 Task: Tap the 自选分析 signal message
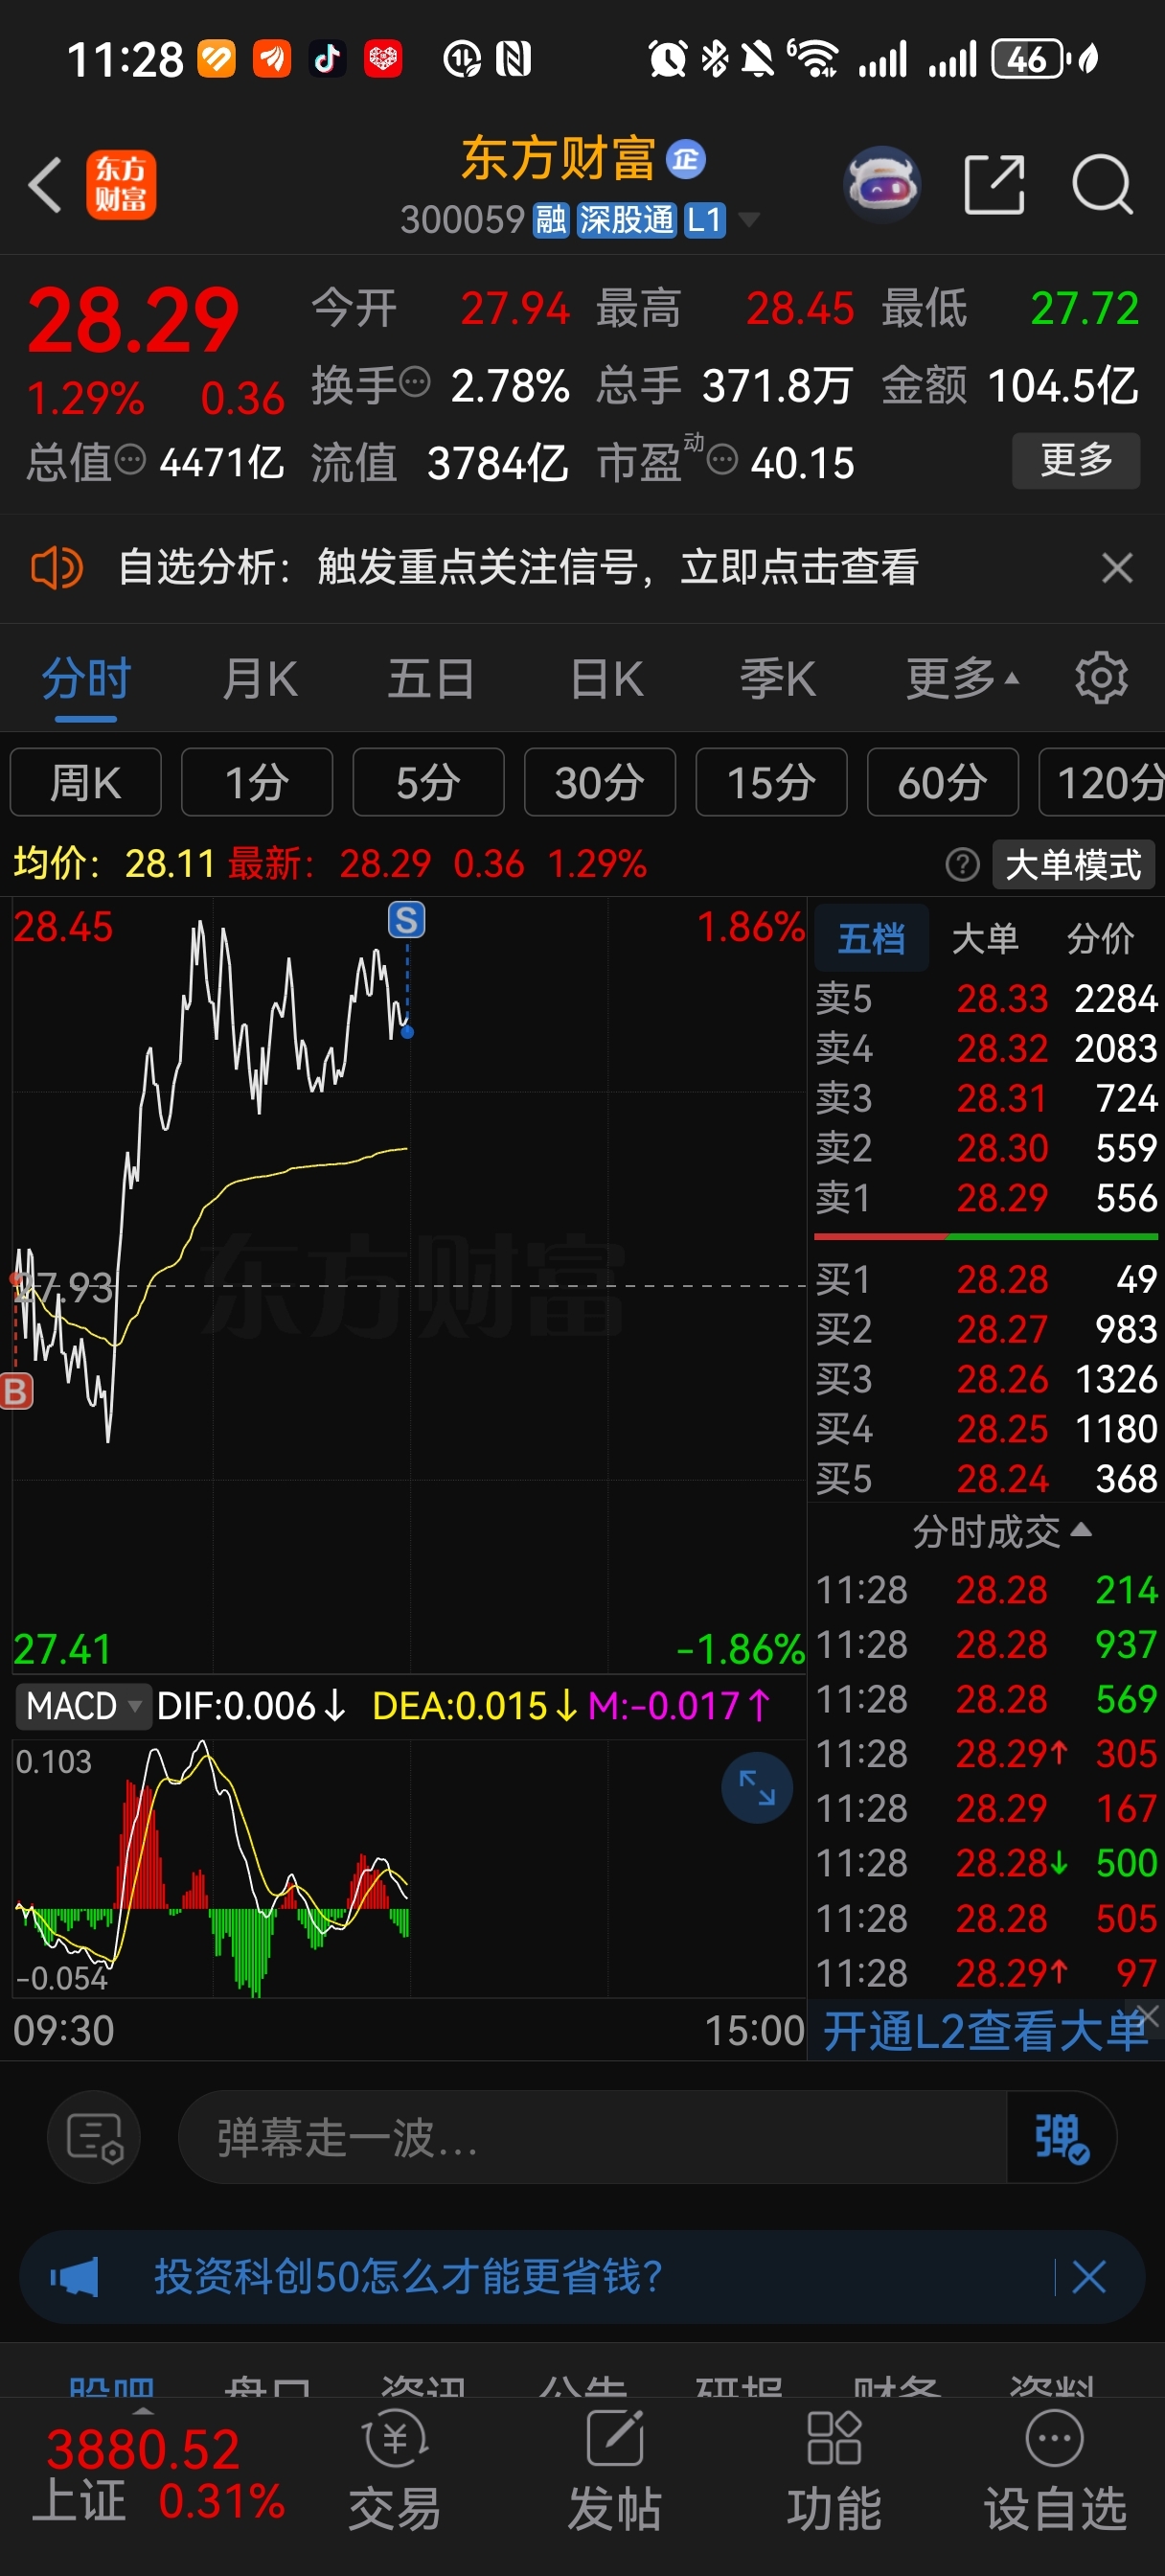pos(518,568)
